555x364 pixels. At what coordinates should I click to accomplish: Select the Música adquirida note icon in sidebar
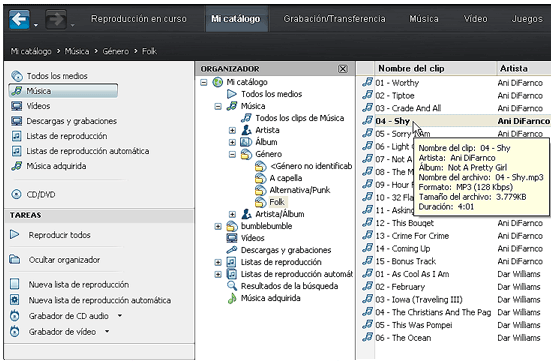coord(16,166)
